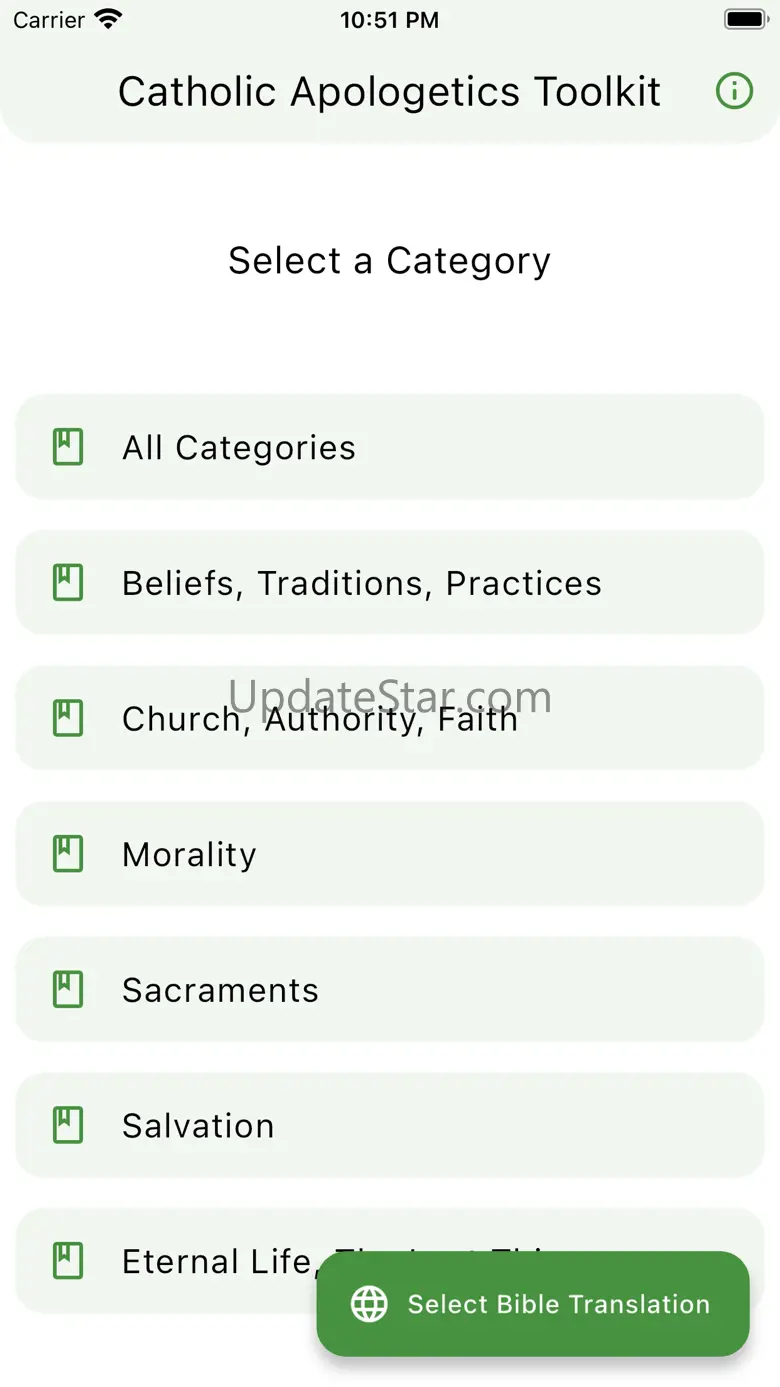Tap the bookmark icon next to Sacraments
The width and height of the screenshot is (780, 1387).
pos(68,990)
